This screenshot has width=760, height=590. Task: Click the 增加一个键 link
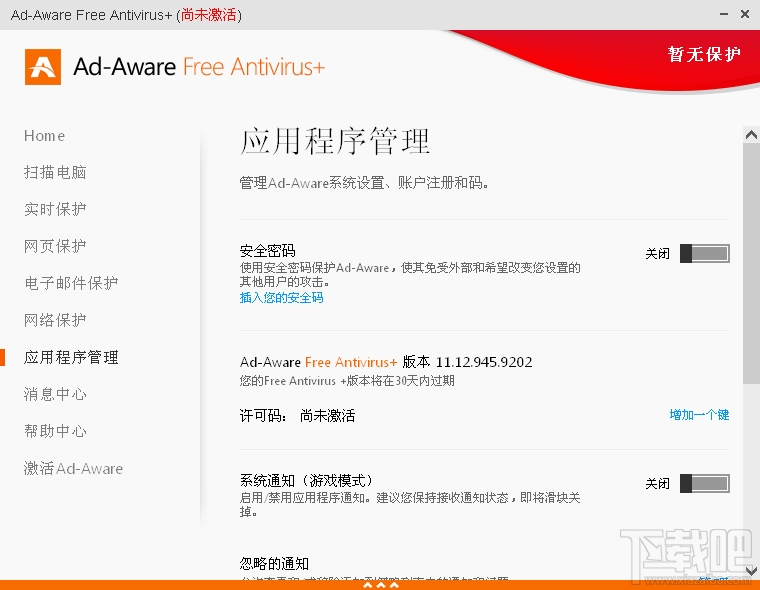(699, 415)
